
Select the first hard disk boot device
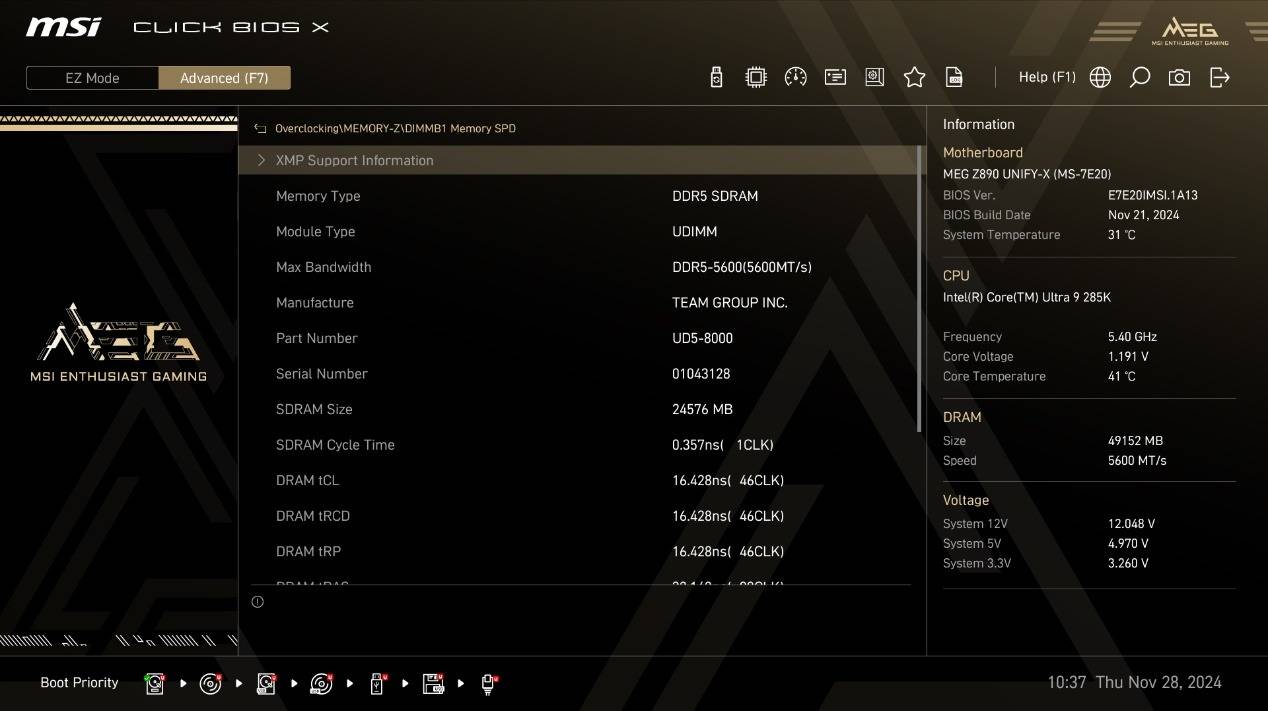click(154, 683)
